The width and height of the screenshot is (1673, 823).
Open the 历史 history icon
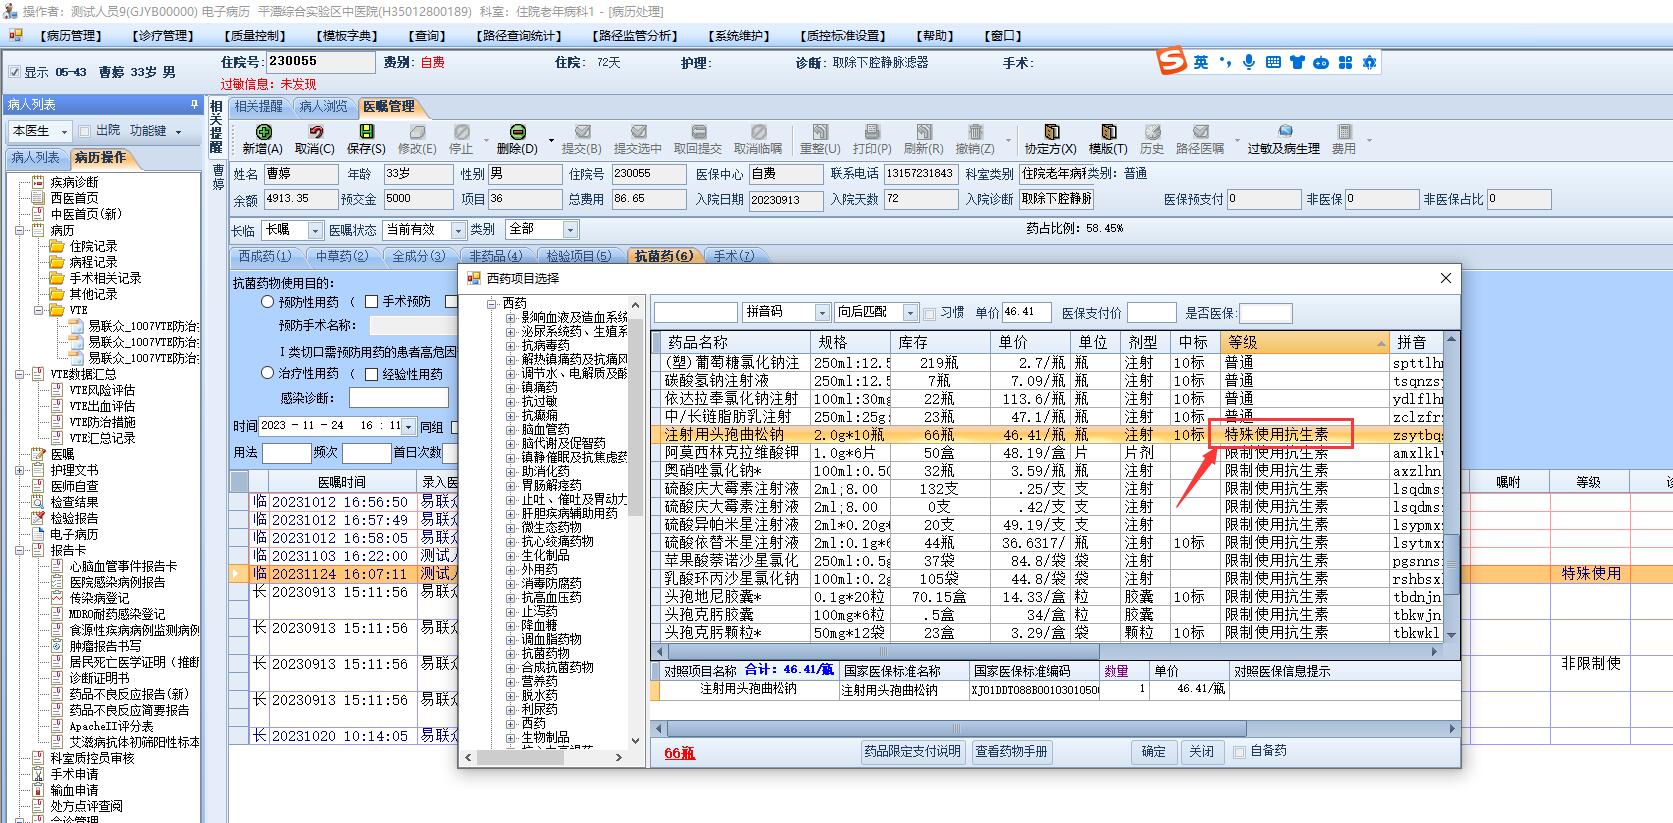(x=1152, y=132)
